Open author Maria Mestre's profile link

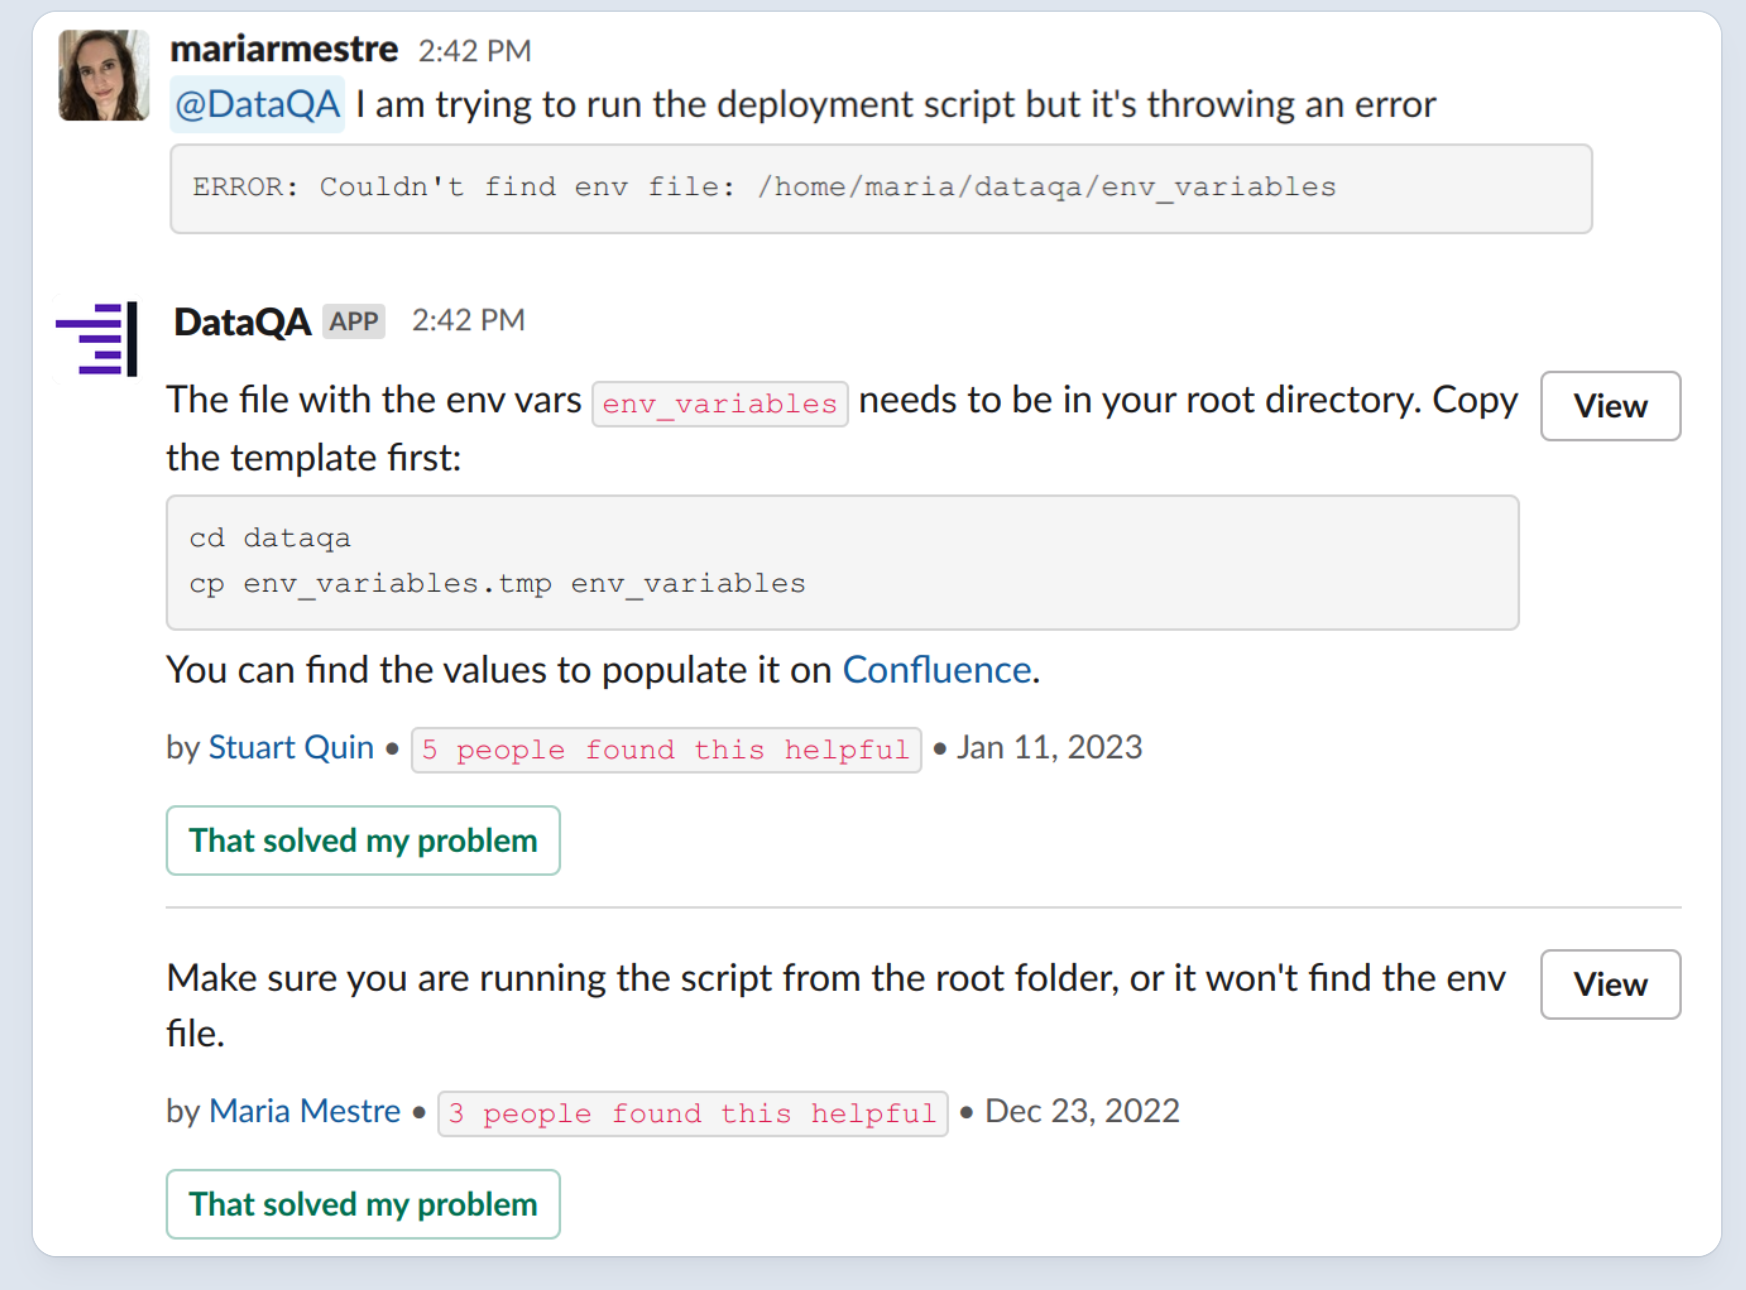pyautogui.click(x=304, y=1112)
